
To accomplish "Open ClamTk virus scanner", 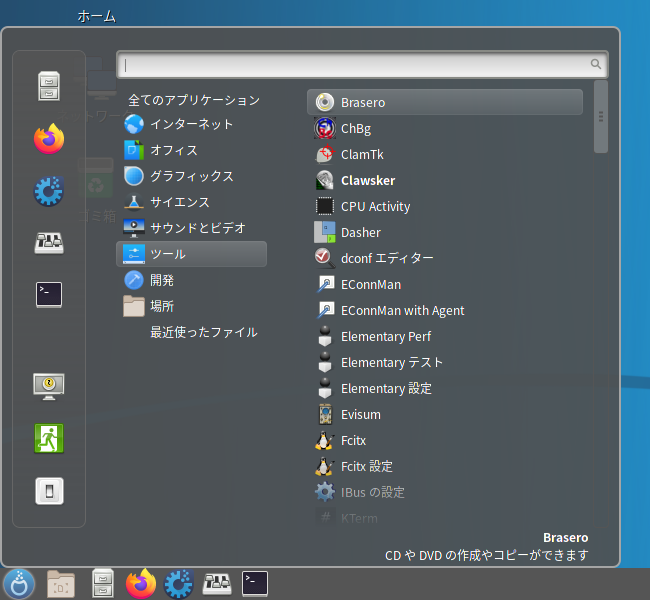I will tap(445, 154).
